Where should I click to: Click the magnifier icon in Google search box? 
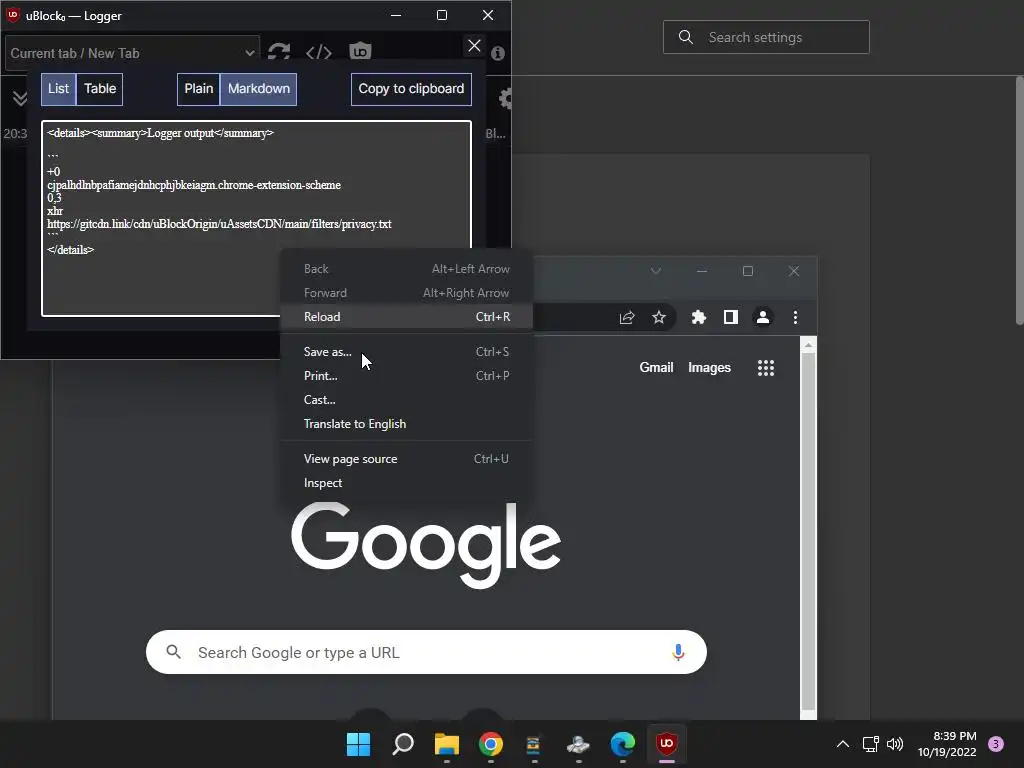[x=173, y=652]
